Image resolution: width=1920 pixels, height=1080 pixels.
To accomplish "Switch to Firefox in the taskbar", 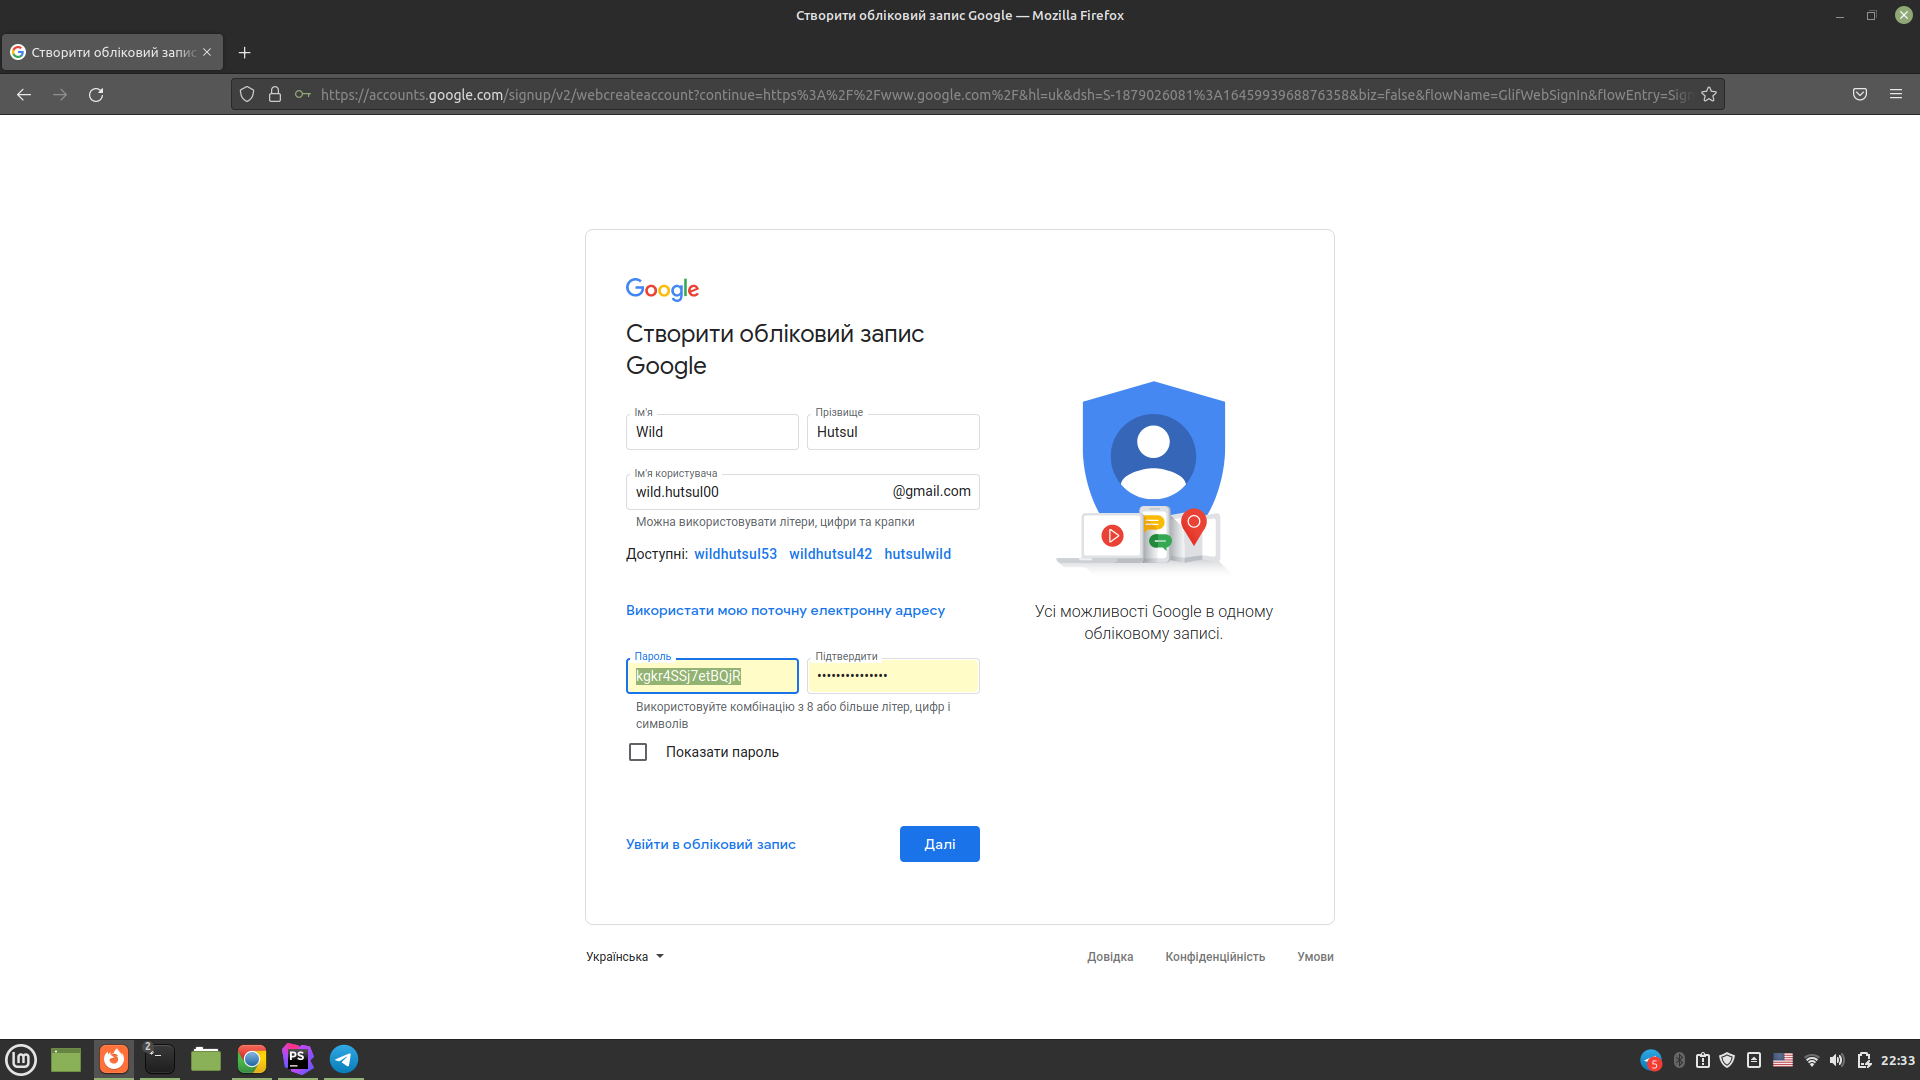I will 114,1059.
